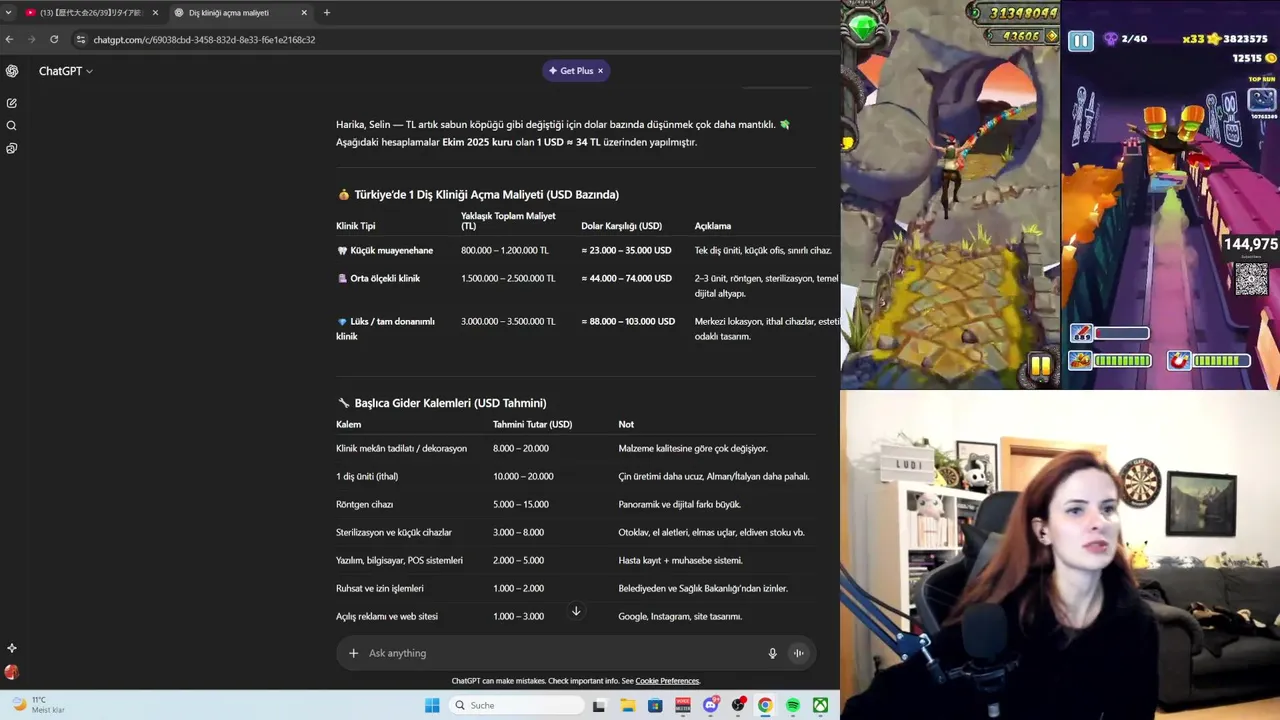
Task: Open File Explorer from the taskbar
Action: click(x=628, y=705)
